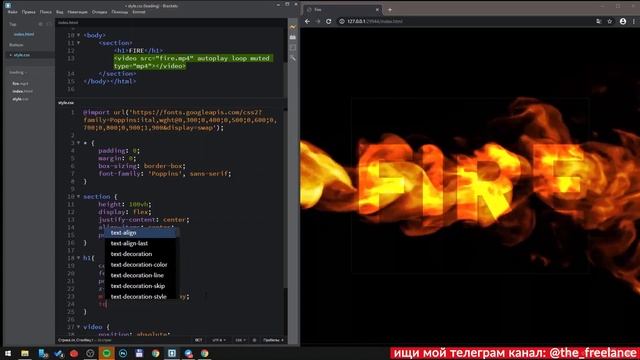Open the Вид menu
Image resolution: width=640 pixels, height=360 pixels.
60,12
